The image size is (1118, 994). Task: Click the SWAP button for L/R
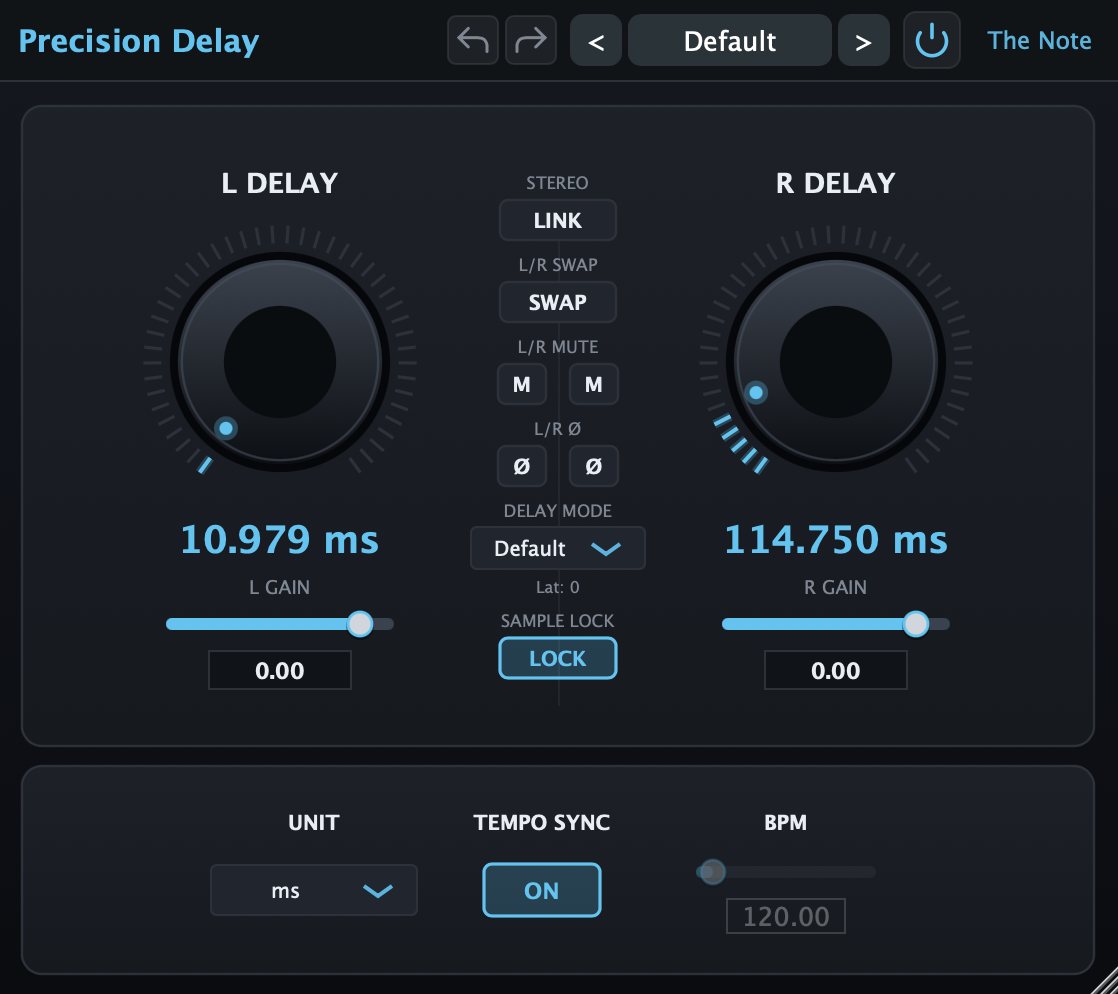point(558,302)
